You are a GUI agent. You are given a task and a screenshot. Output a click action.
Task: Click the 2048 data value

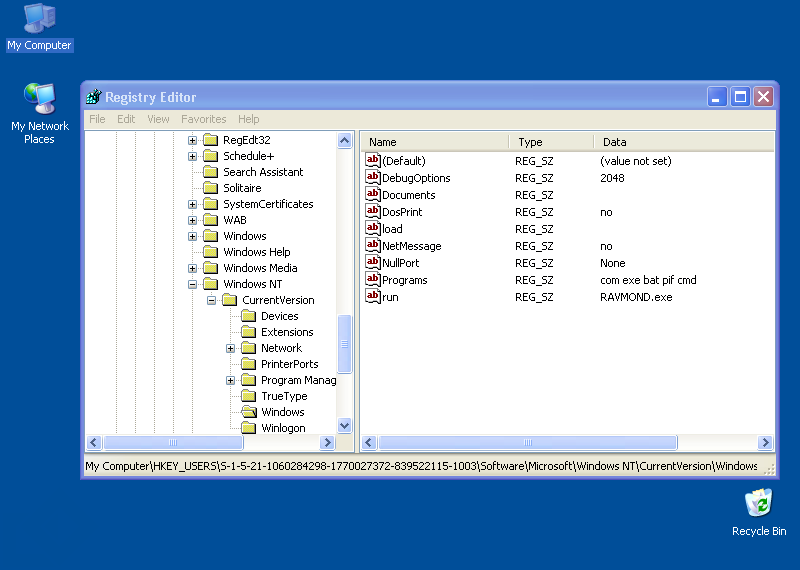pos(612,178)
